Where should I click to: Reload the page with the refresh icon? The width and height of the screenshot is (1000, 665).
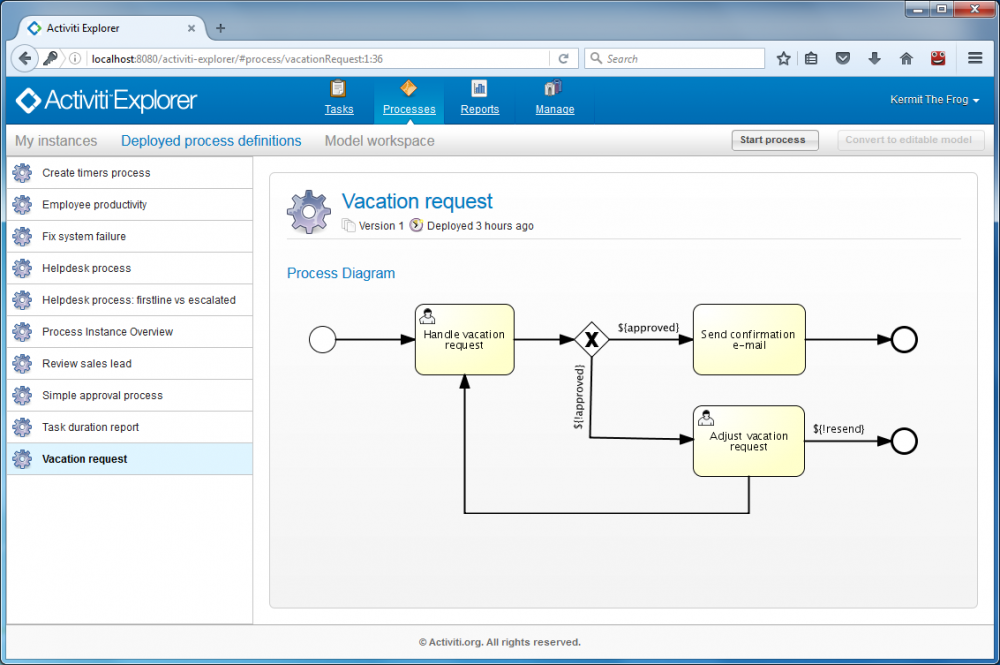(563, 59)
